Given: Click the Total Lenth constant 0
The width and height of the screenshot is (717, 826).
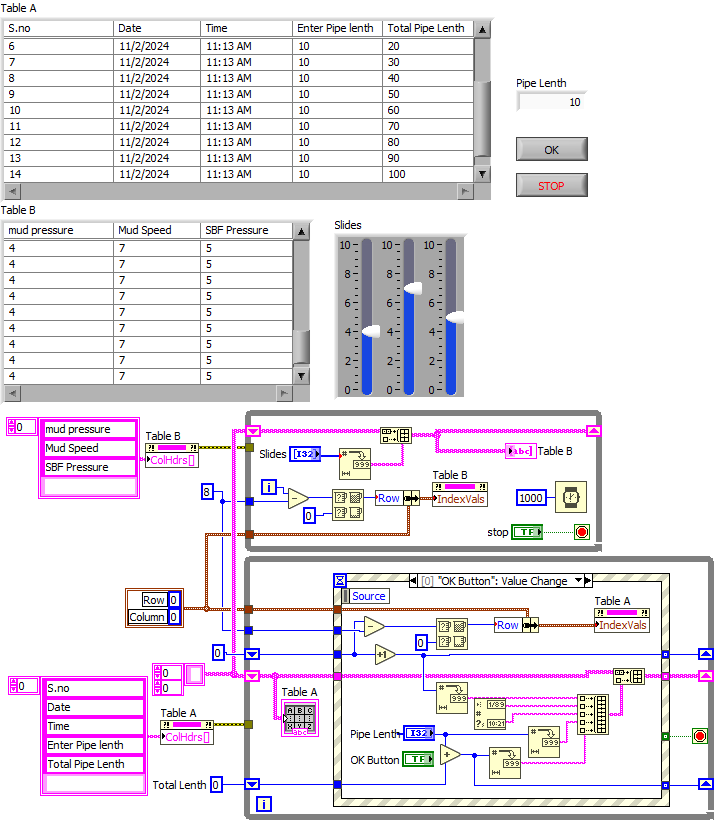Looking at the screenshot, I should coord(215,784).
